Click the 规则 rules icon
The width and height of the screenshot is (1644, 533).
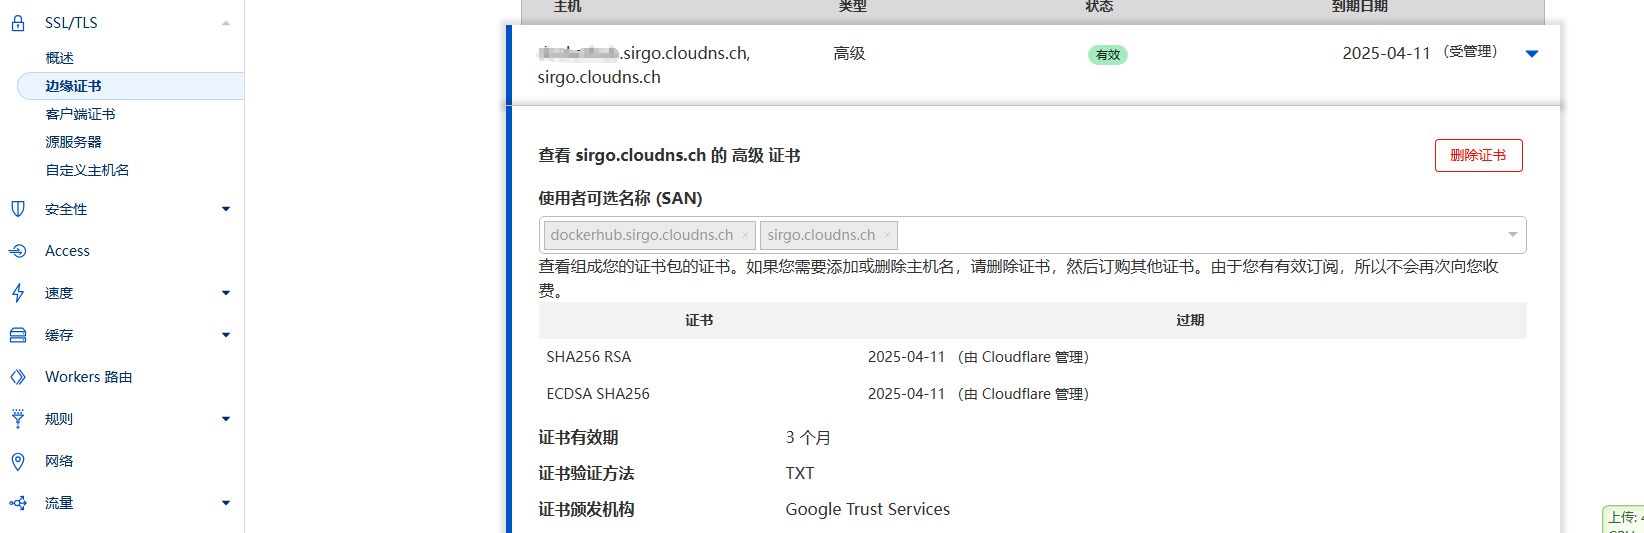click(18, 419)
